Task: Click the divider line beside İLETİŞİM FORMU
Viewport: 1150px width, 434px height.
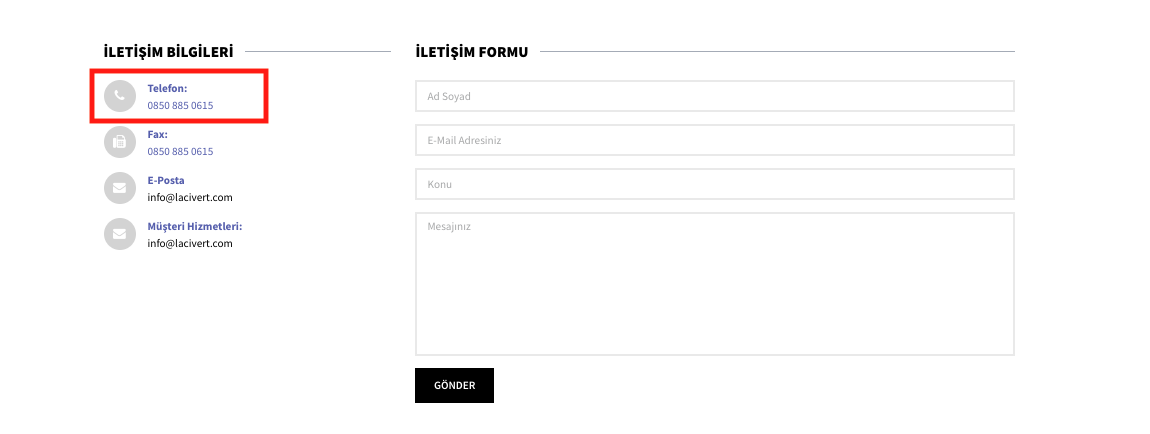Action: (777, 51)
